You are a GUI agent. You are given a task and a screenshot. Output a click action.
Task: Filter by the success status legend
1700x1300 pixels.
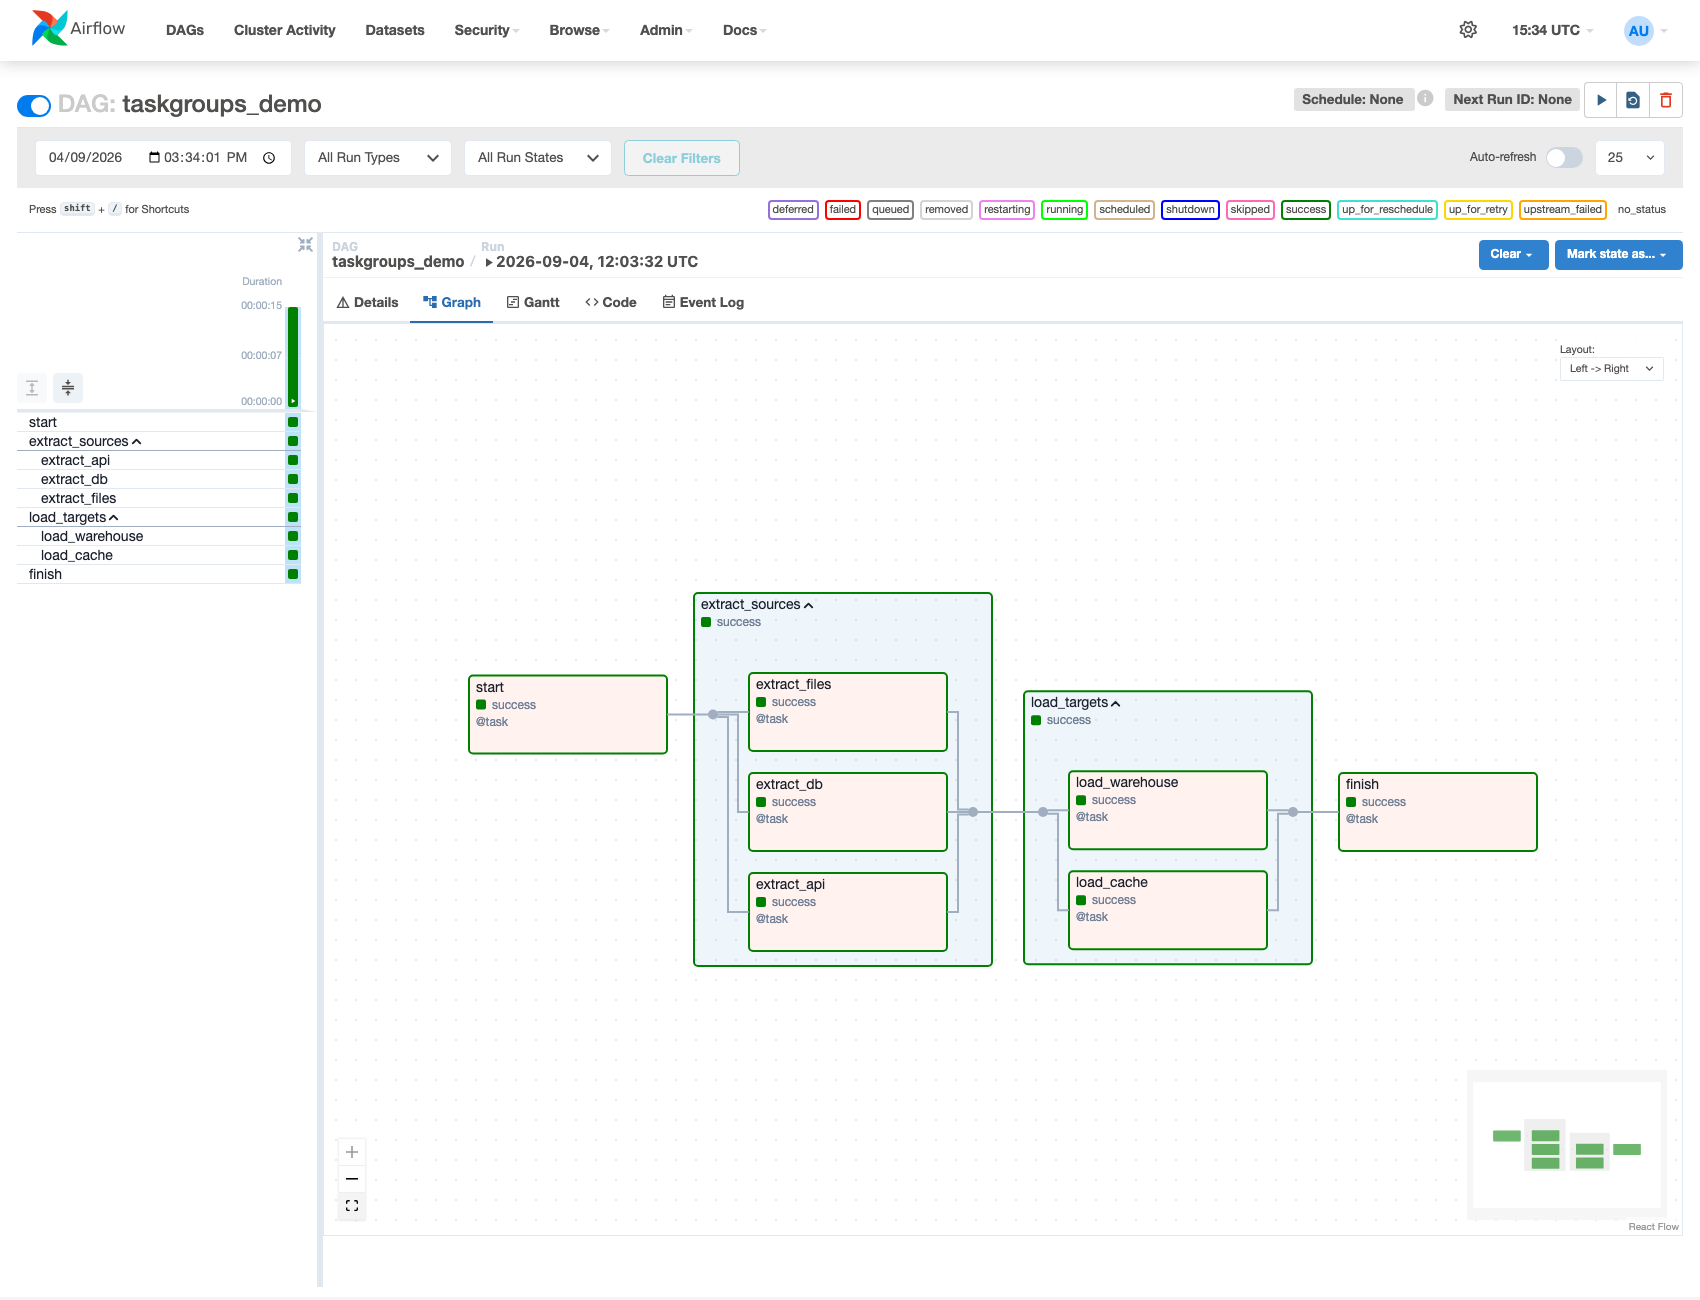coord(1306,209)
